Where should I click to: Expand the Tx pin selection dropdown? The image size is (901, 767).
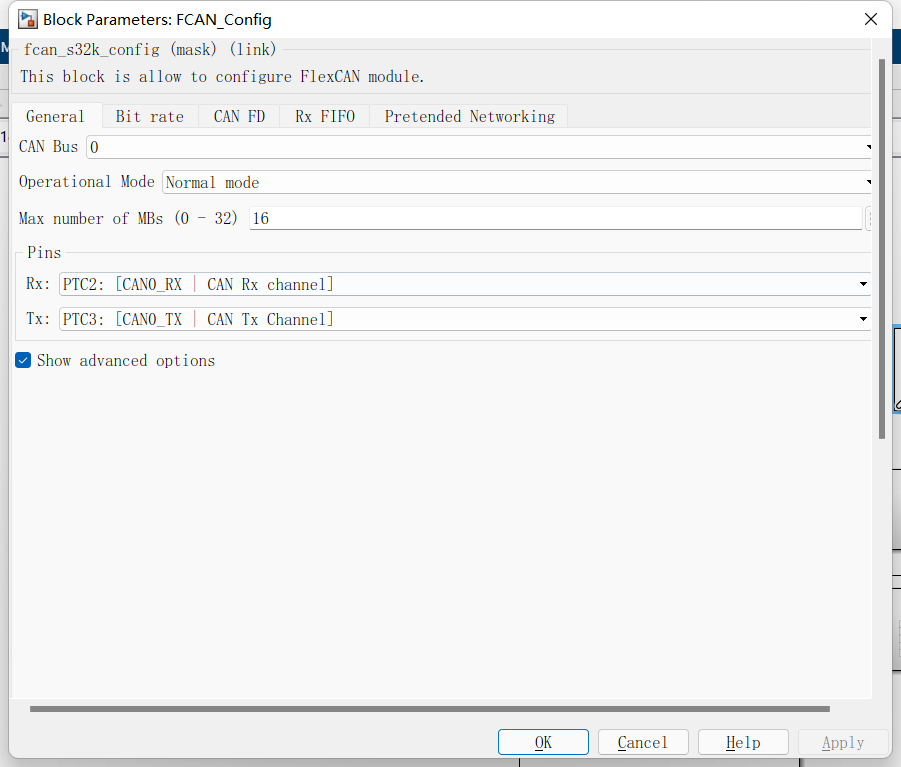(x=862, y=319)
